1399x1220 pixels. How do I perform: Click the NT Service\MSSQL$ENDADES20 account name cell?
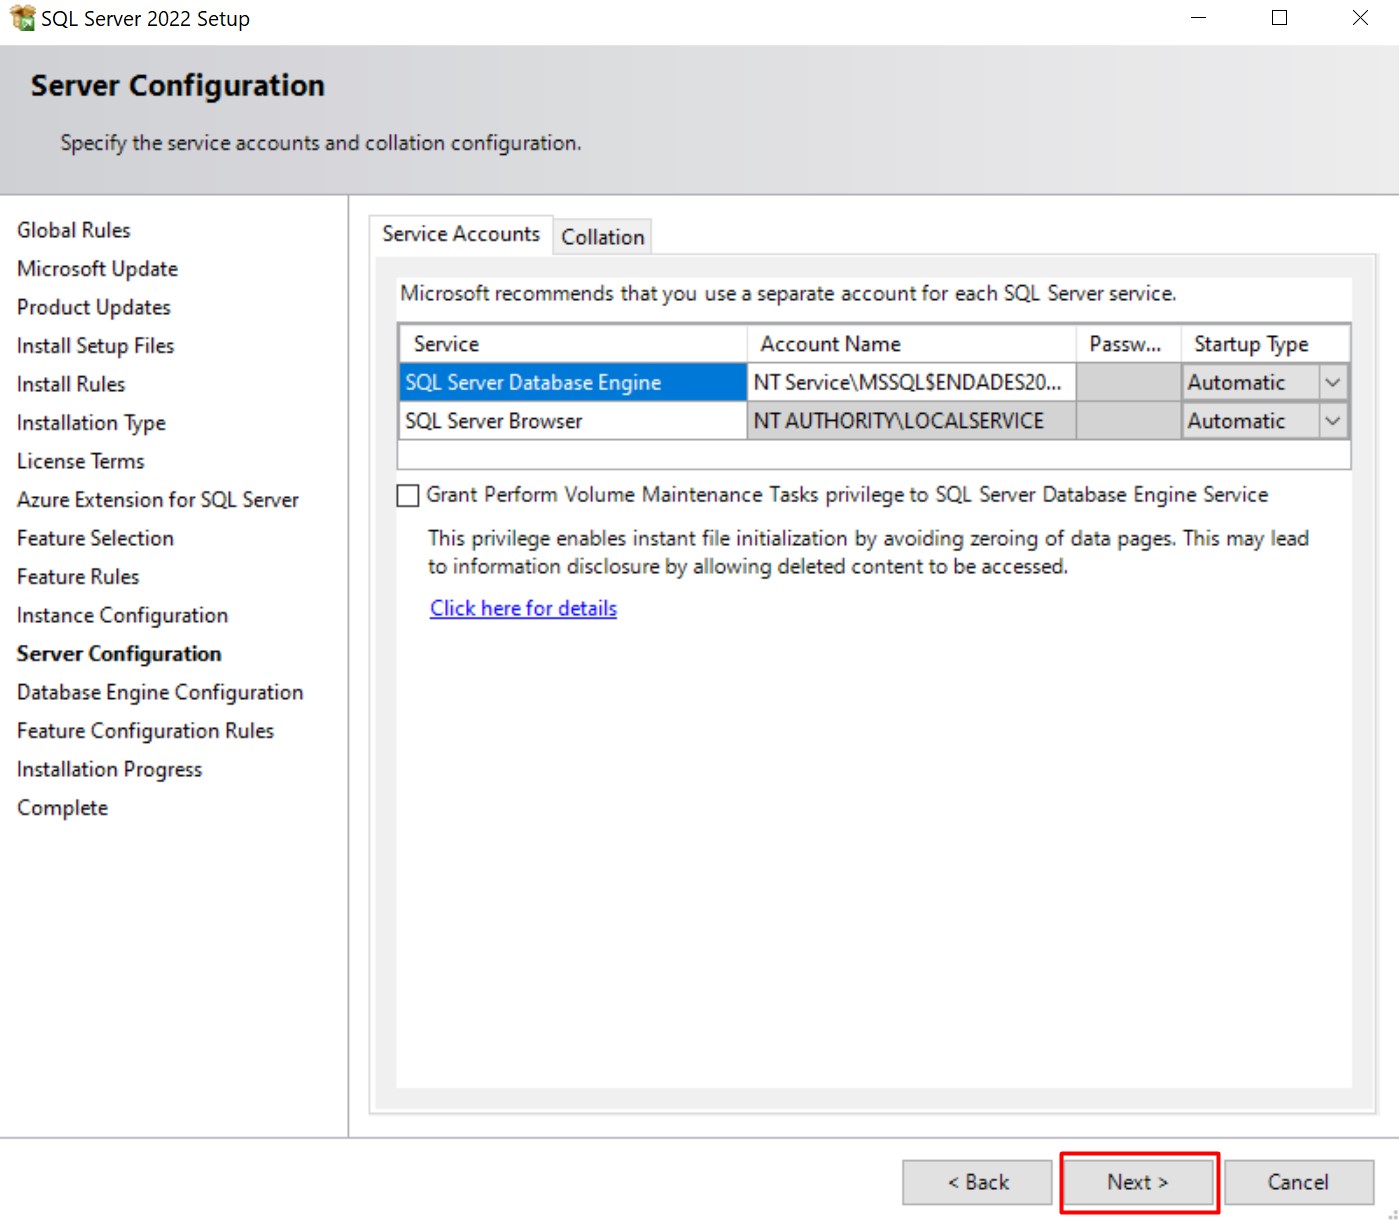tap(911, 382)
